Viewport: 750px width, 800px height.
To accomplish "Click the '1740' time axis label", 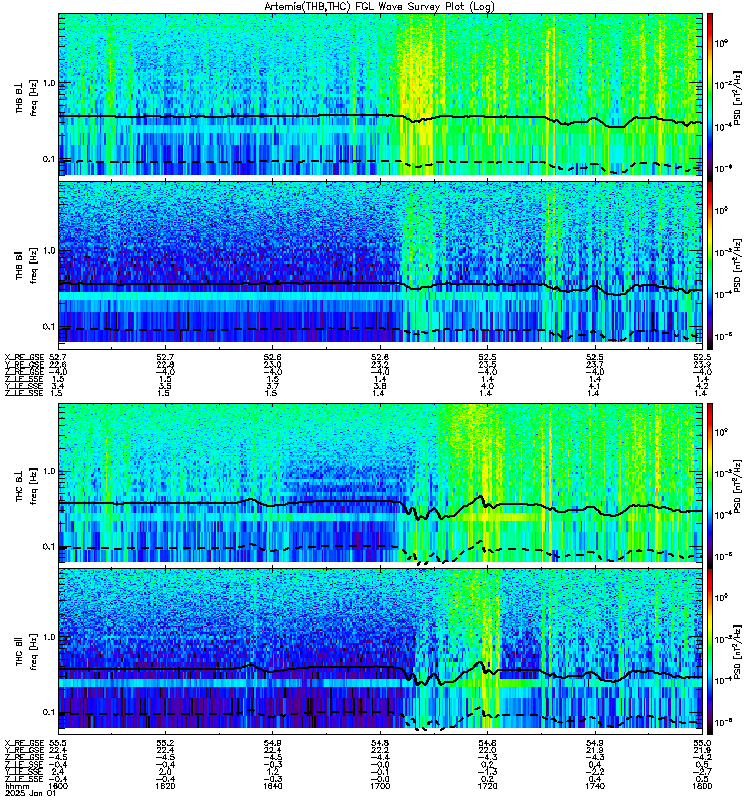I will click(594, 786).
